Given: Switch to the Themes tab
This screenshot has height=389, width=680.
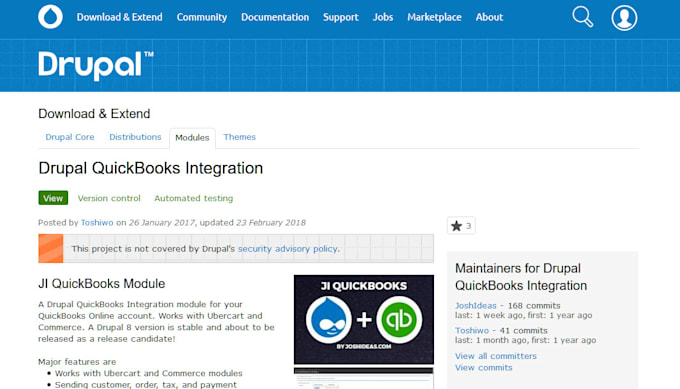Looking at the screenshot, I should pyautogui.click(x=239, y=137).
